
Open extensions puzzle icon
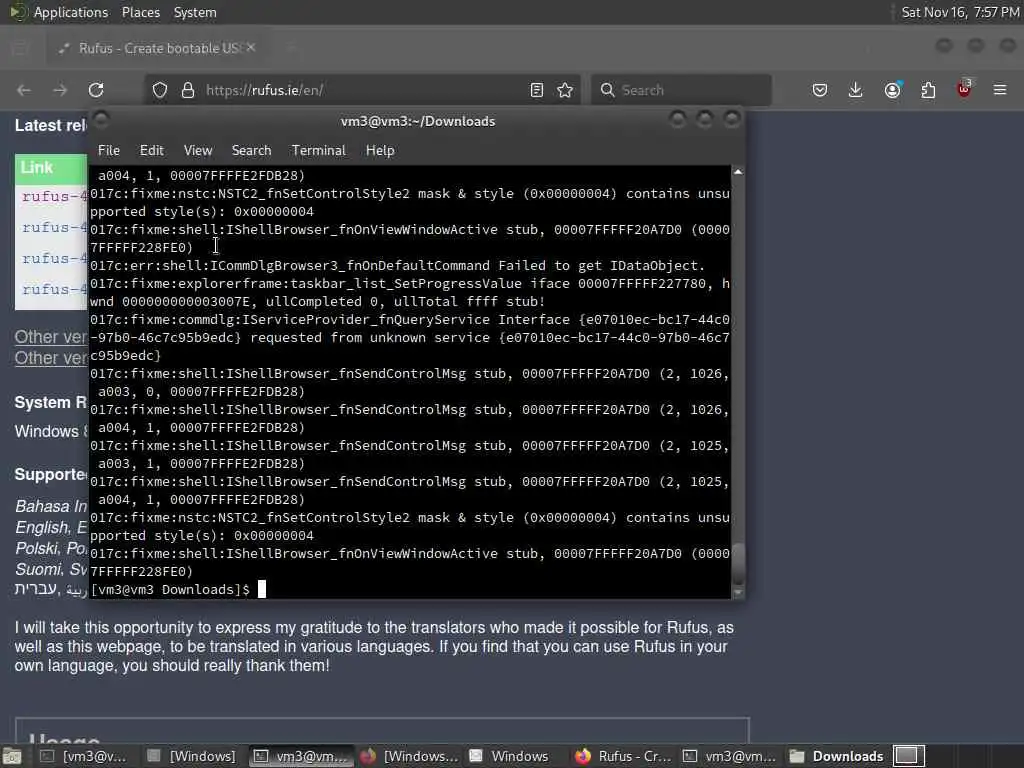coord(928,90)
